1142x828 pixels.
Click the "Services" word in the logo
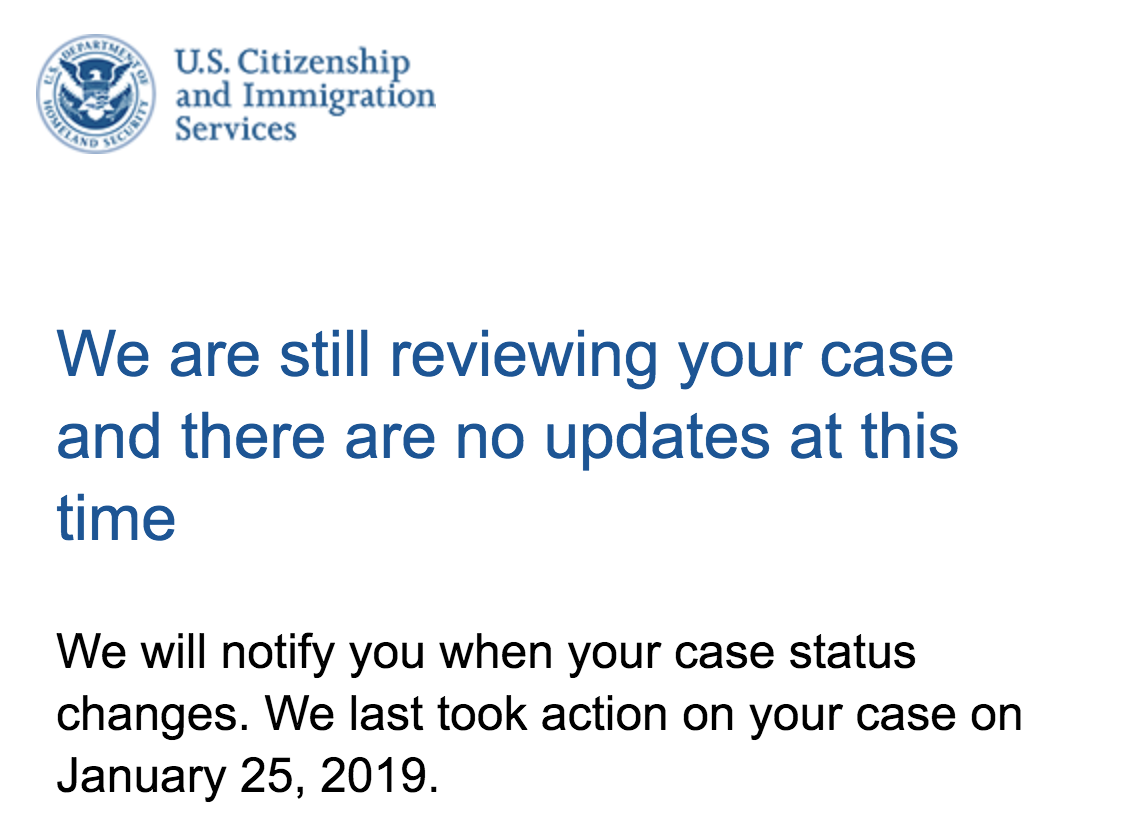tap(235, 129)
